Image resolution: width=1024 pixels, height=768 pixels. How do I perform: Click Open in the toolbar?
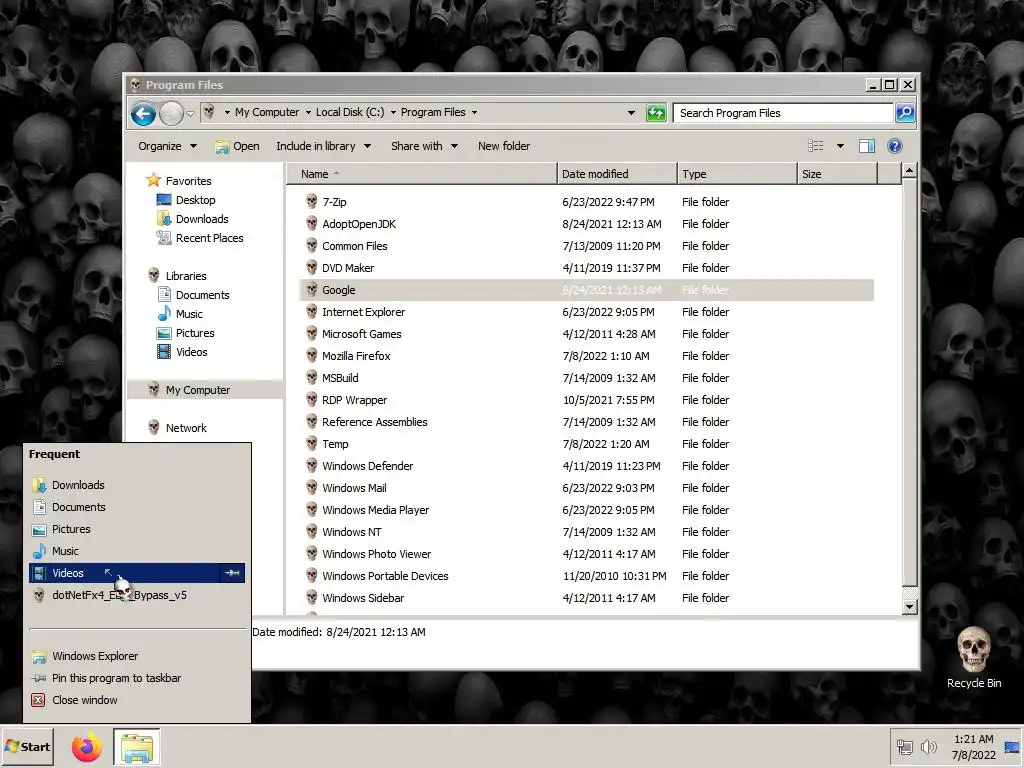click(238, 146)
